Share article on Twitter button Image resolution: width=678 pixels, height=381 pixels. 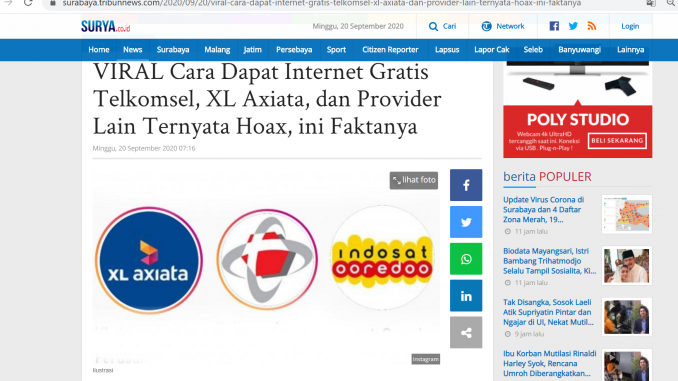click(x=466, y=222)
